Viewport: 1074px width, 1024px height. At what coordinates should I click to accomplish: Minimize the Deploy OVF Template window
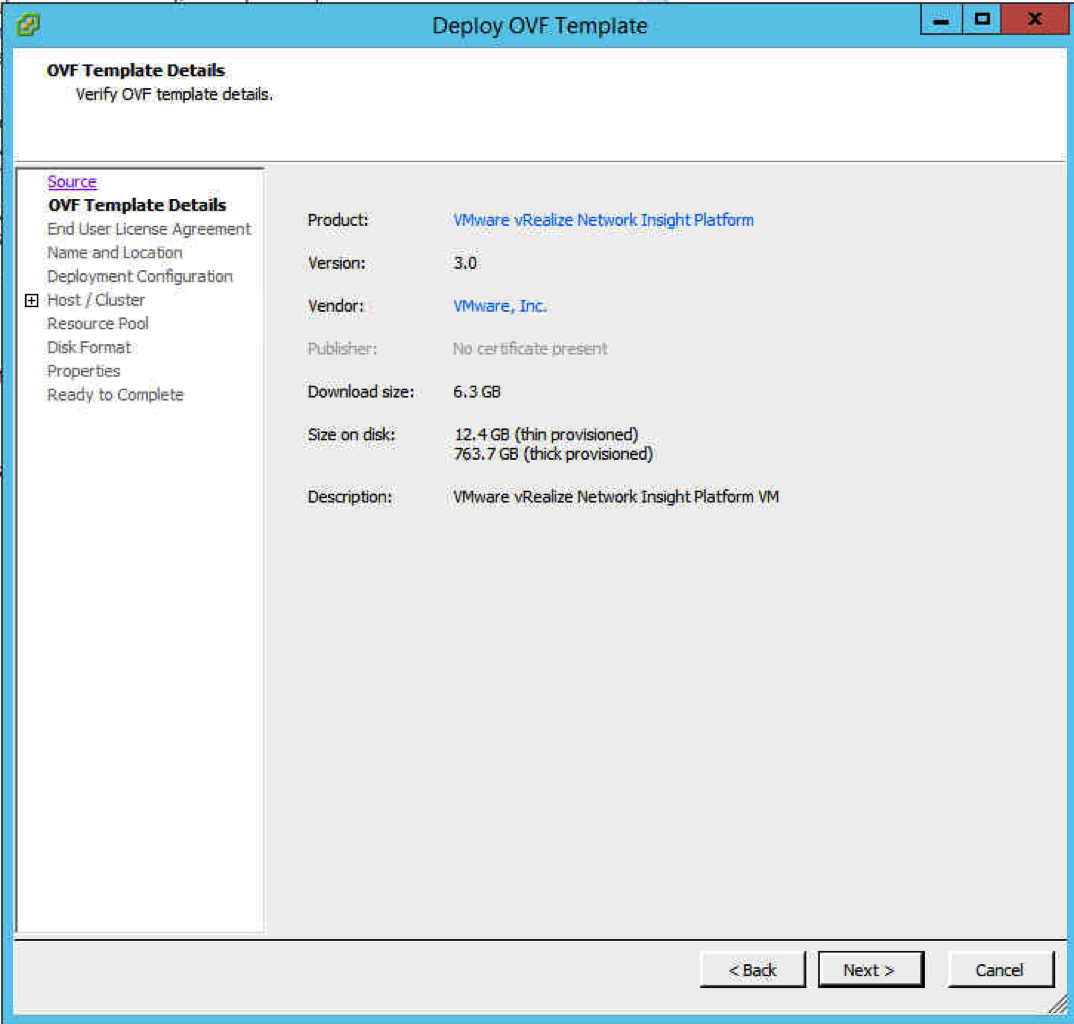pyautogui.click(x=941, y=20)
